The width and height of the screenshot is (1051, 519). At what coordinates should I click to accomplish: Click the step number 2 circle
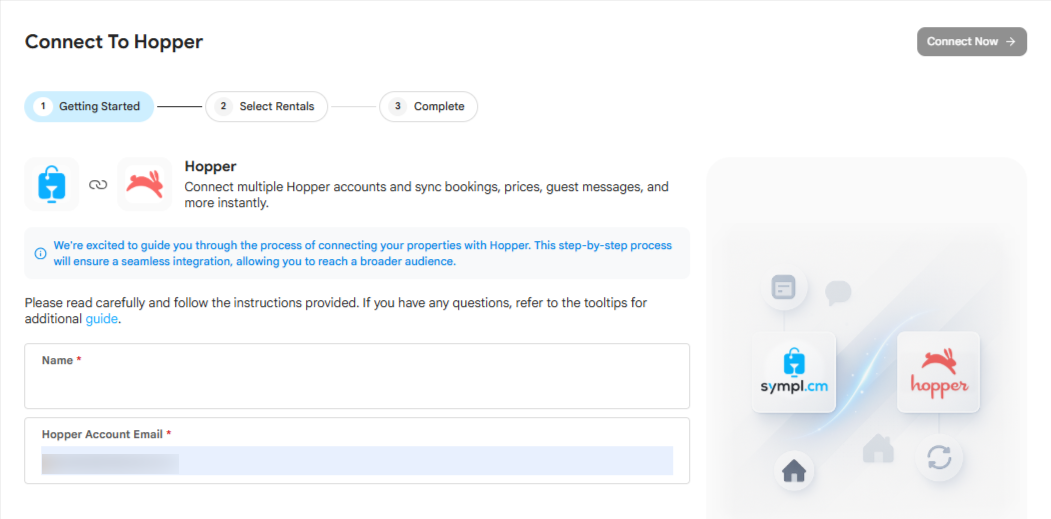(x=223, y=107)
